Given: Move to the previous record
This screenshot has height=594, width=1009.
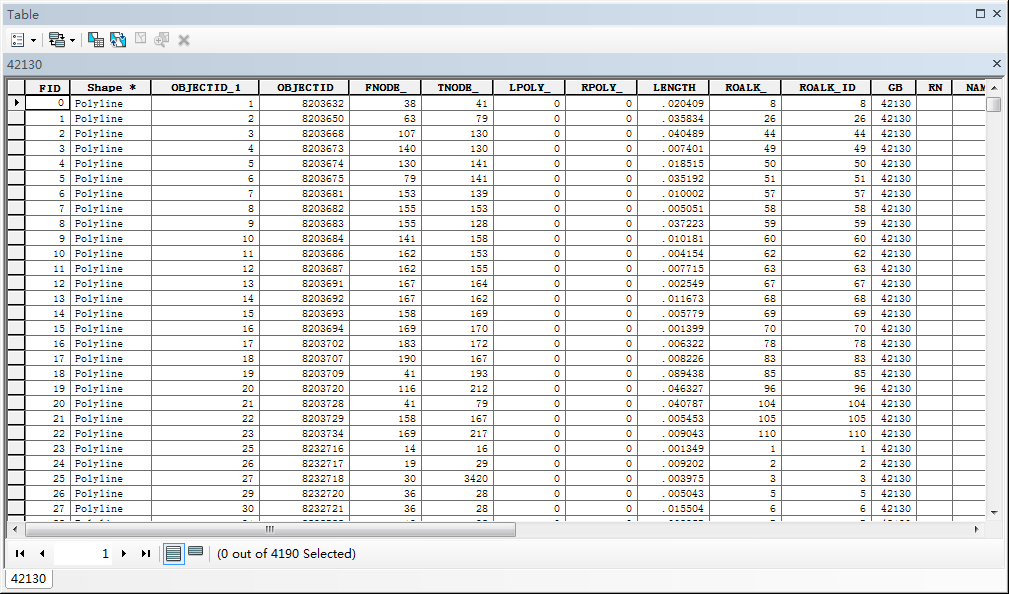Looking at the screenshot, I should tap(42, 553).
